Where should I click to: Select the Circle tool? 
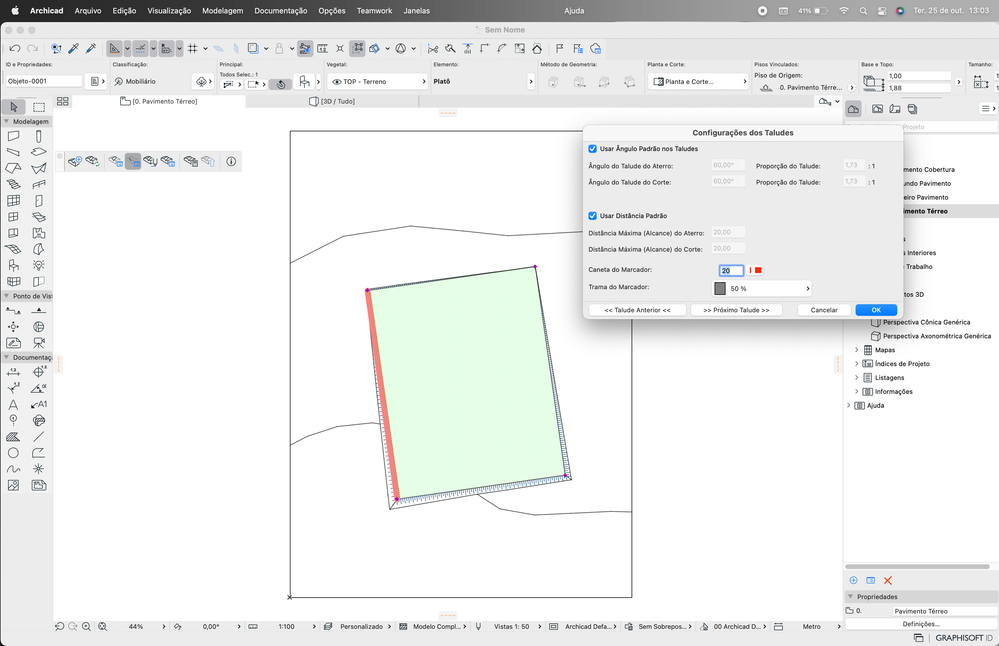click(x=13, y=453)
